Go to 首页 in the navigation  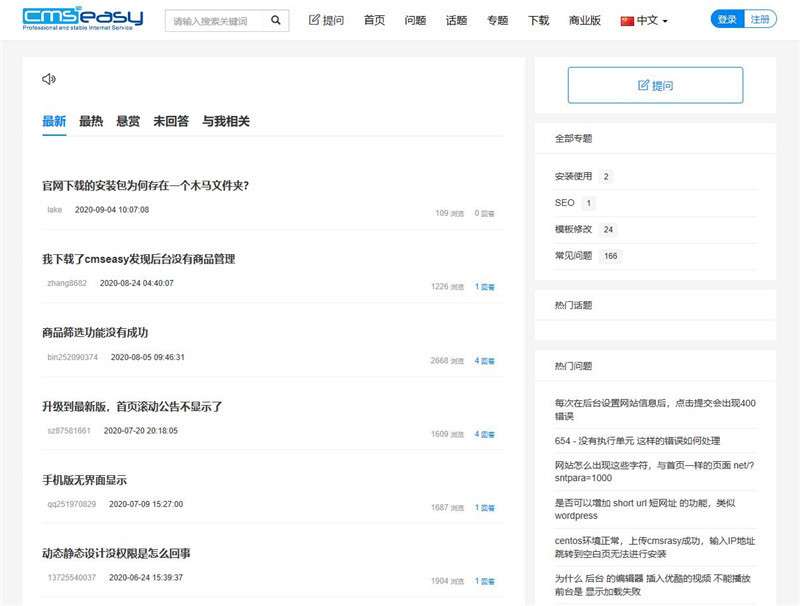pyautogui.click(x=374, y=20)
